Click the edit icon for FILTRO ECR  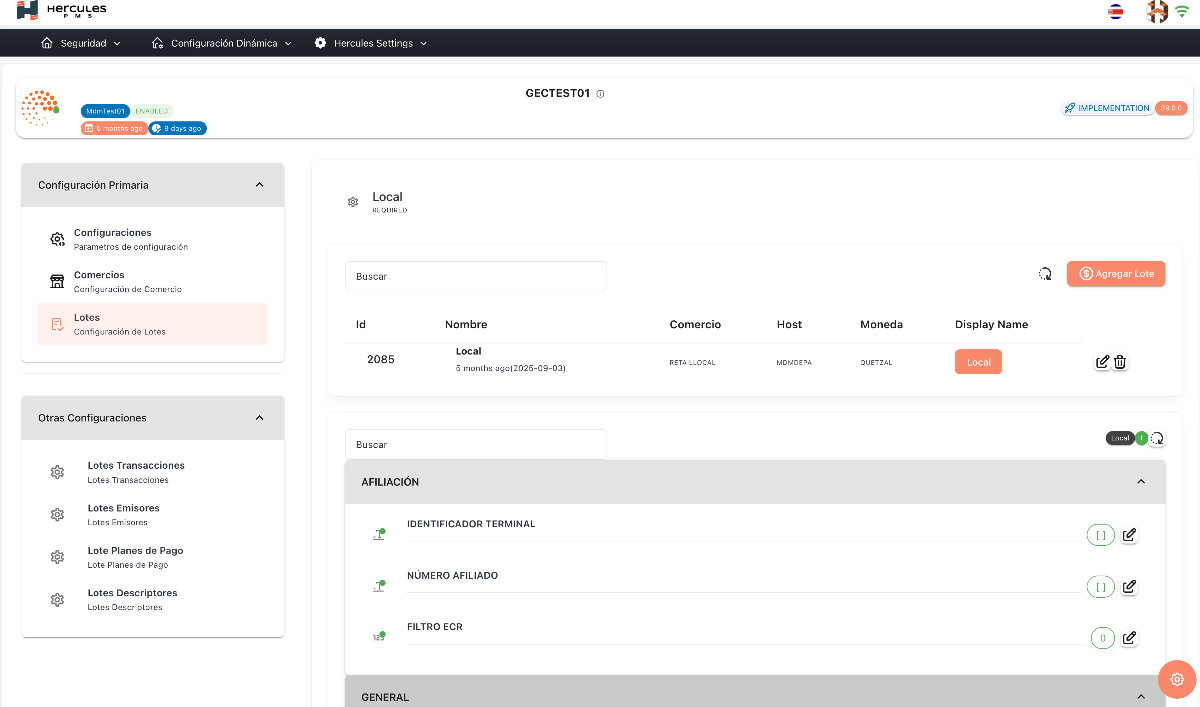(x=1129, y=637)
